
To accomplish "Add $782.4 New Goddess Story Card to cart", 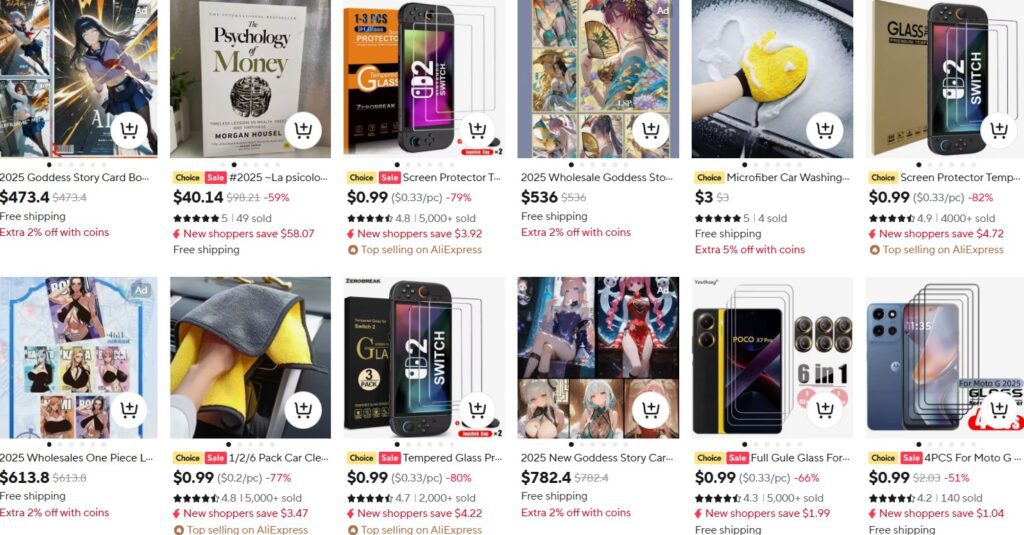I will (x=651, y=410).
